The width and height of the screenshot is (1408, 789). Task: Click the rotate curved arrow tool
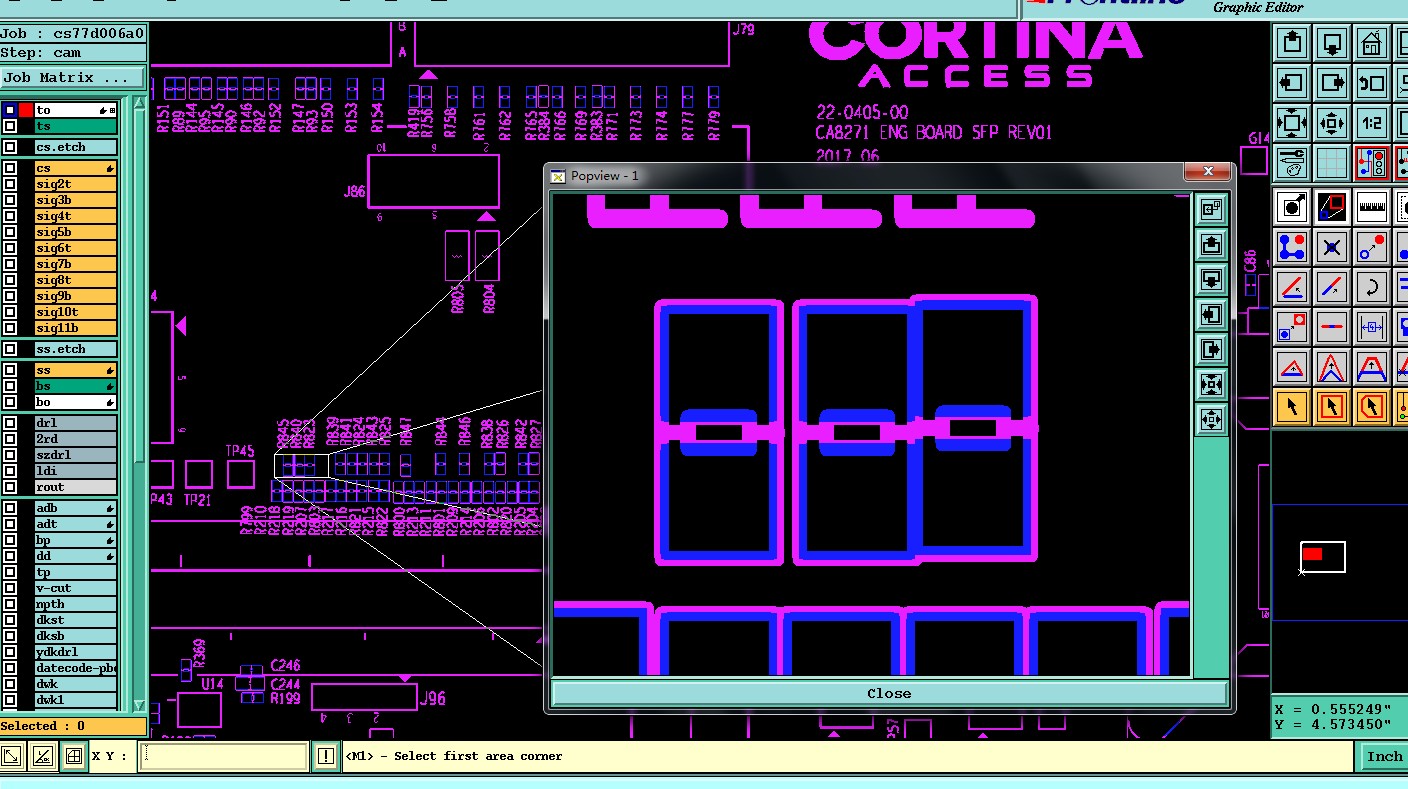pos(1372,287)
